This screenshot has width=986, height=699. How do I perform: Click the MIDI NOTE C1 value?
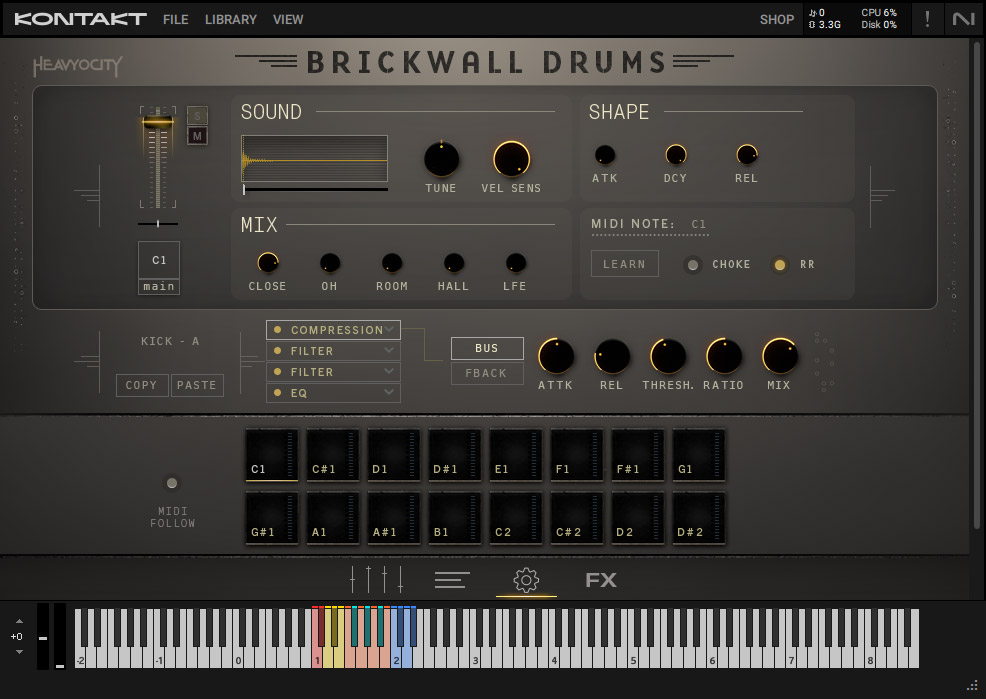tap(698, 224)
